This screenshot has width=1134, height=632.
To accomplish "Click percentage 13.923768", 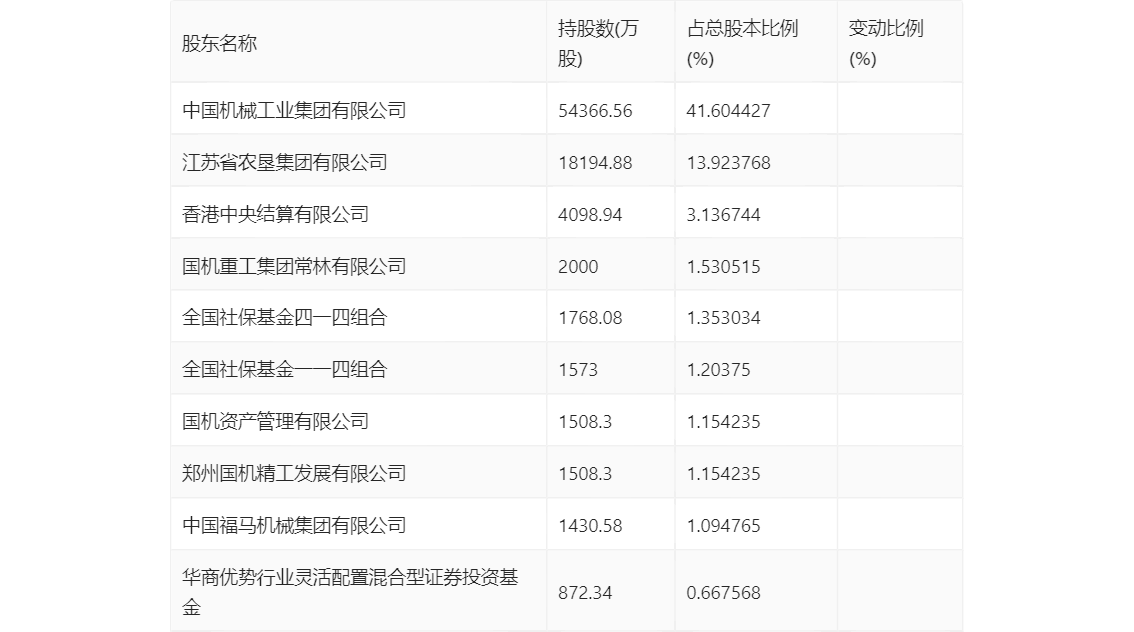I will [728, 163].
